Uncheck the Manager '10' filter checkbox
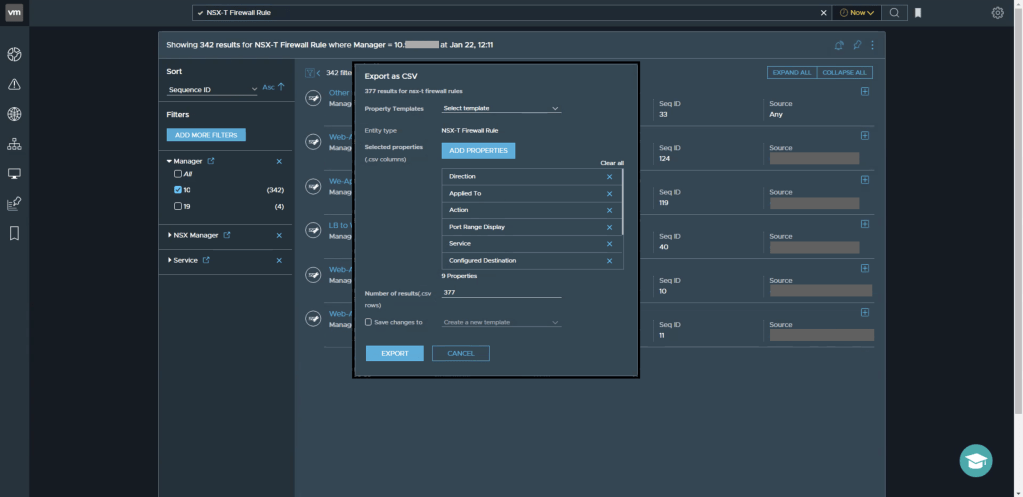1023x497 pixels. 178,190
